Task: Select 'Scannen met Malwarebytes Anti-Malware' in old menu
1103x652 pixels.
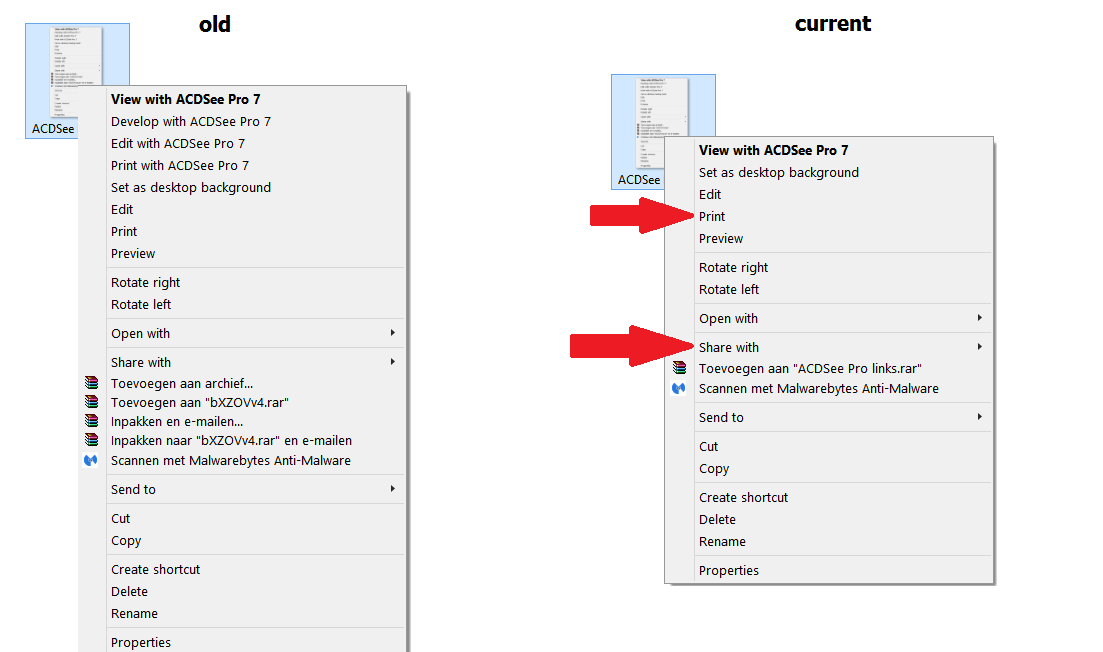Action: [231, 461]
